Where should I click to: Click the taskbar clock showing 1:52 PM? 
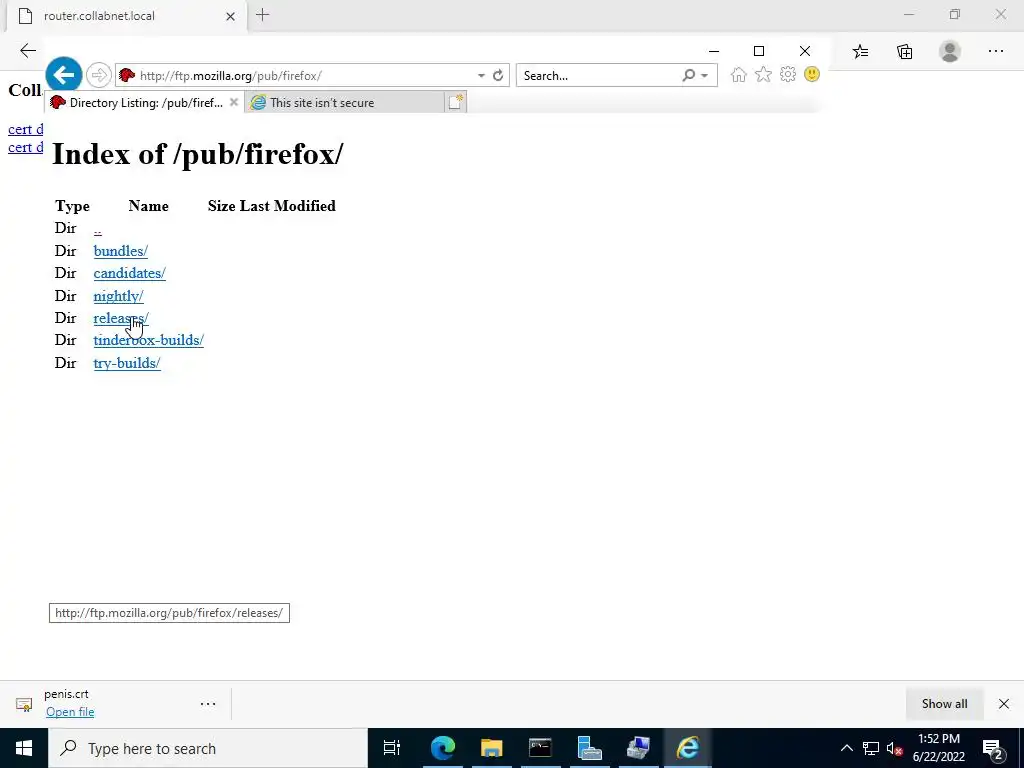pyautogui.click(x=938, y=748)
